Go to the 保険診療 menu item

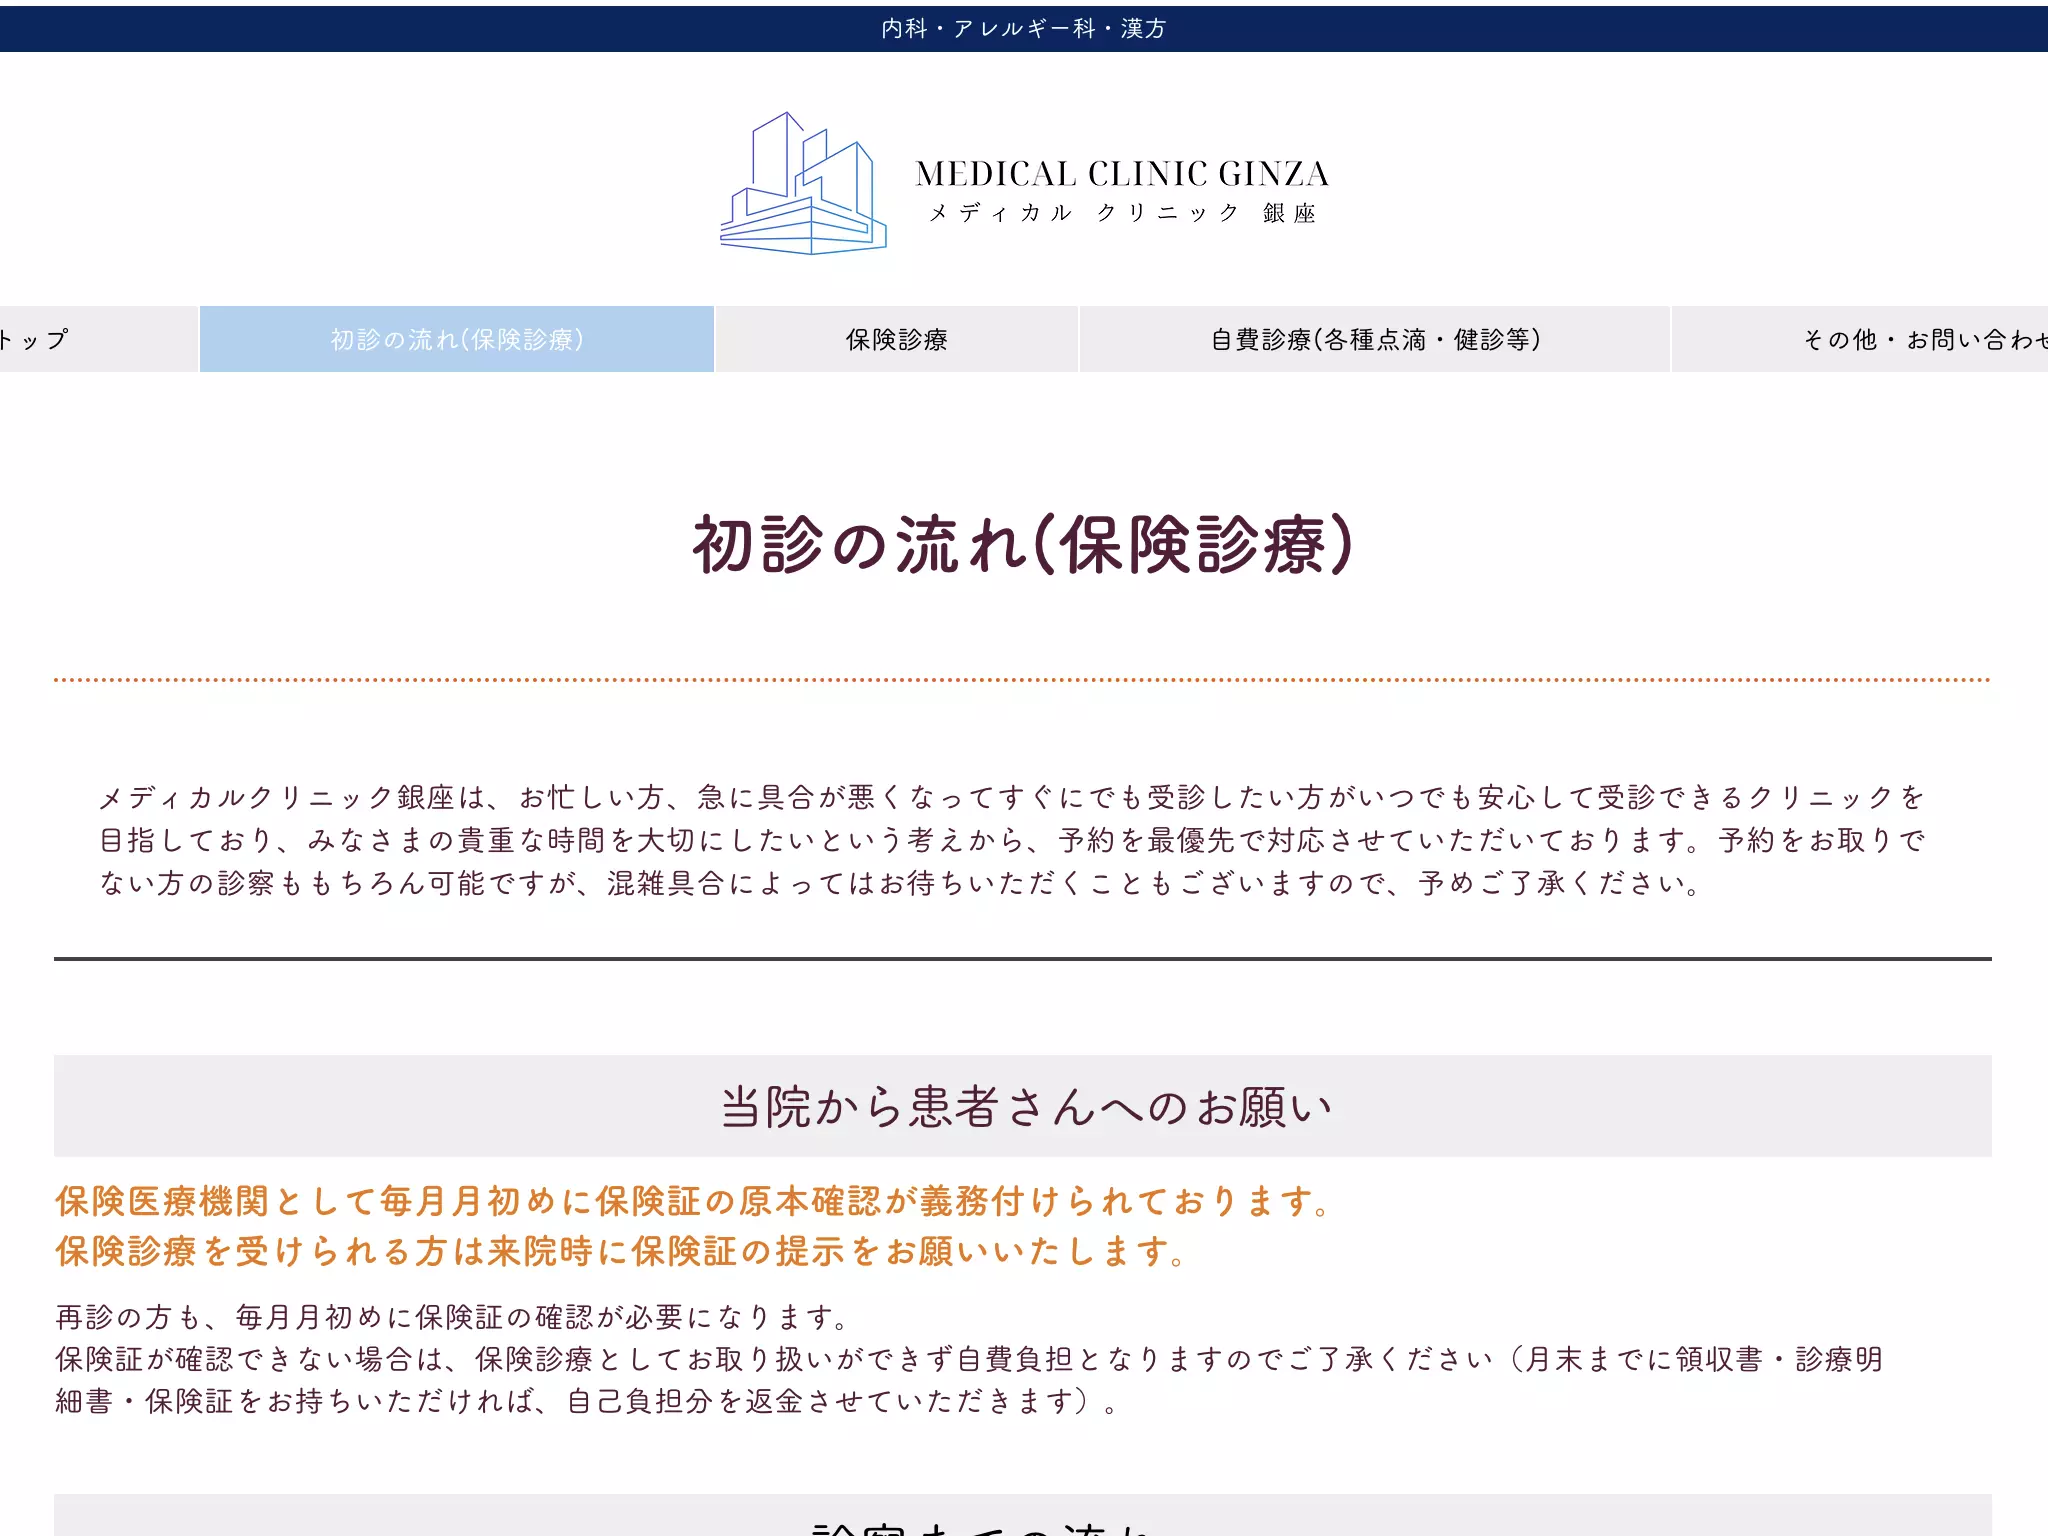[x=897, y=339]
